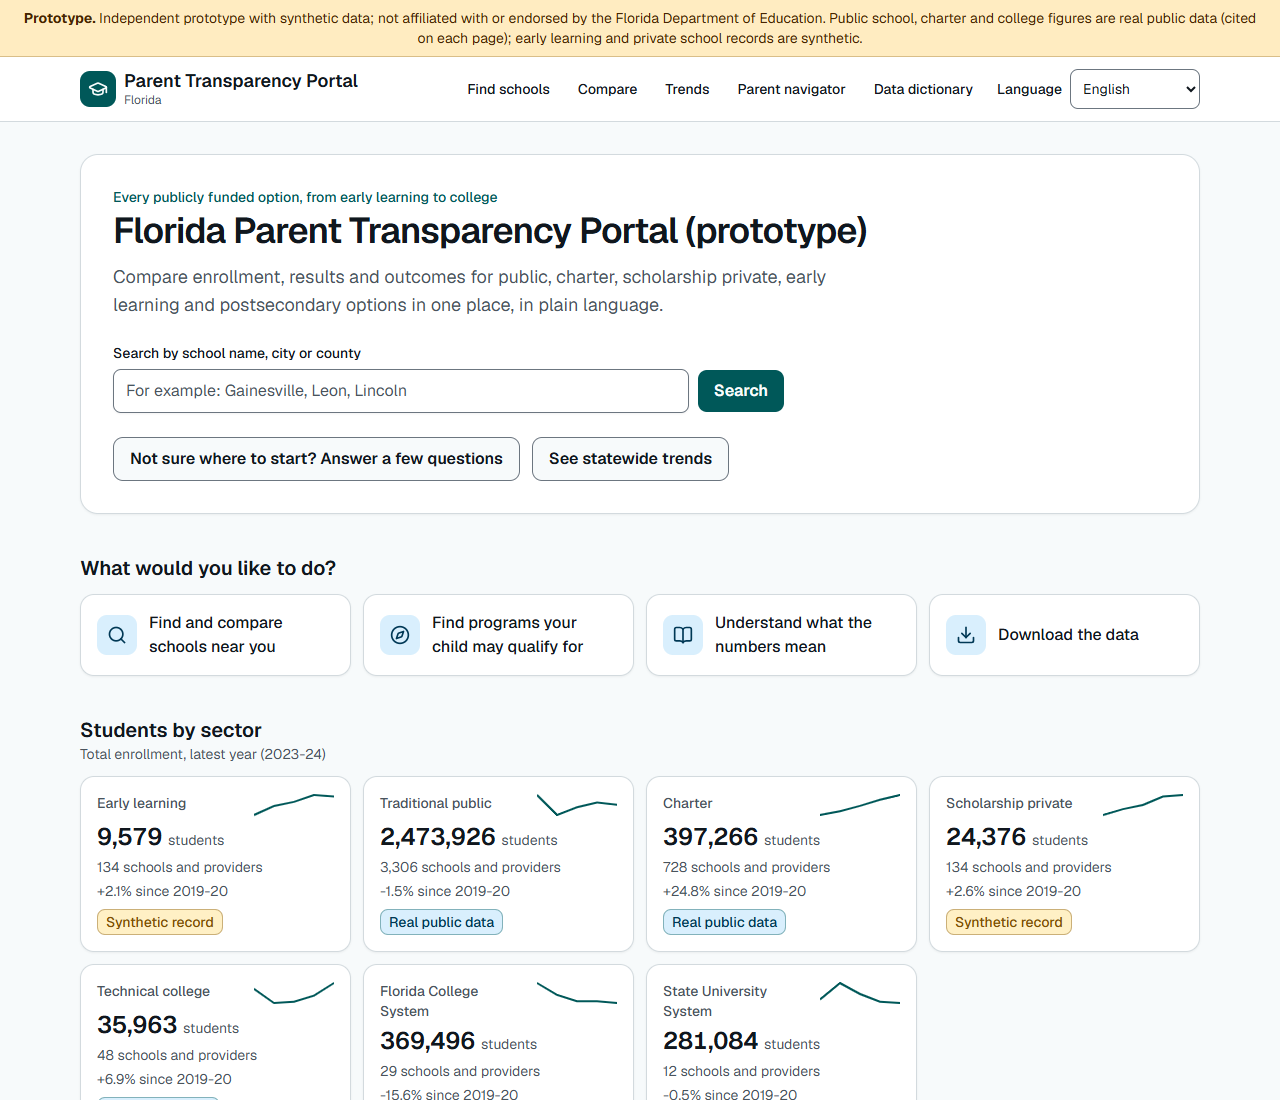Viewport: 1280px width, 1100px height.
Task: Open the Data dictionary page
Action: (x=923, y=89)
